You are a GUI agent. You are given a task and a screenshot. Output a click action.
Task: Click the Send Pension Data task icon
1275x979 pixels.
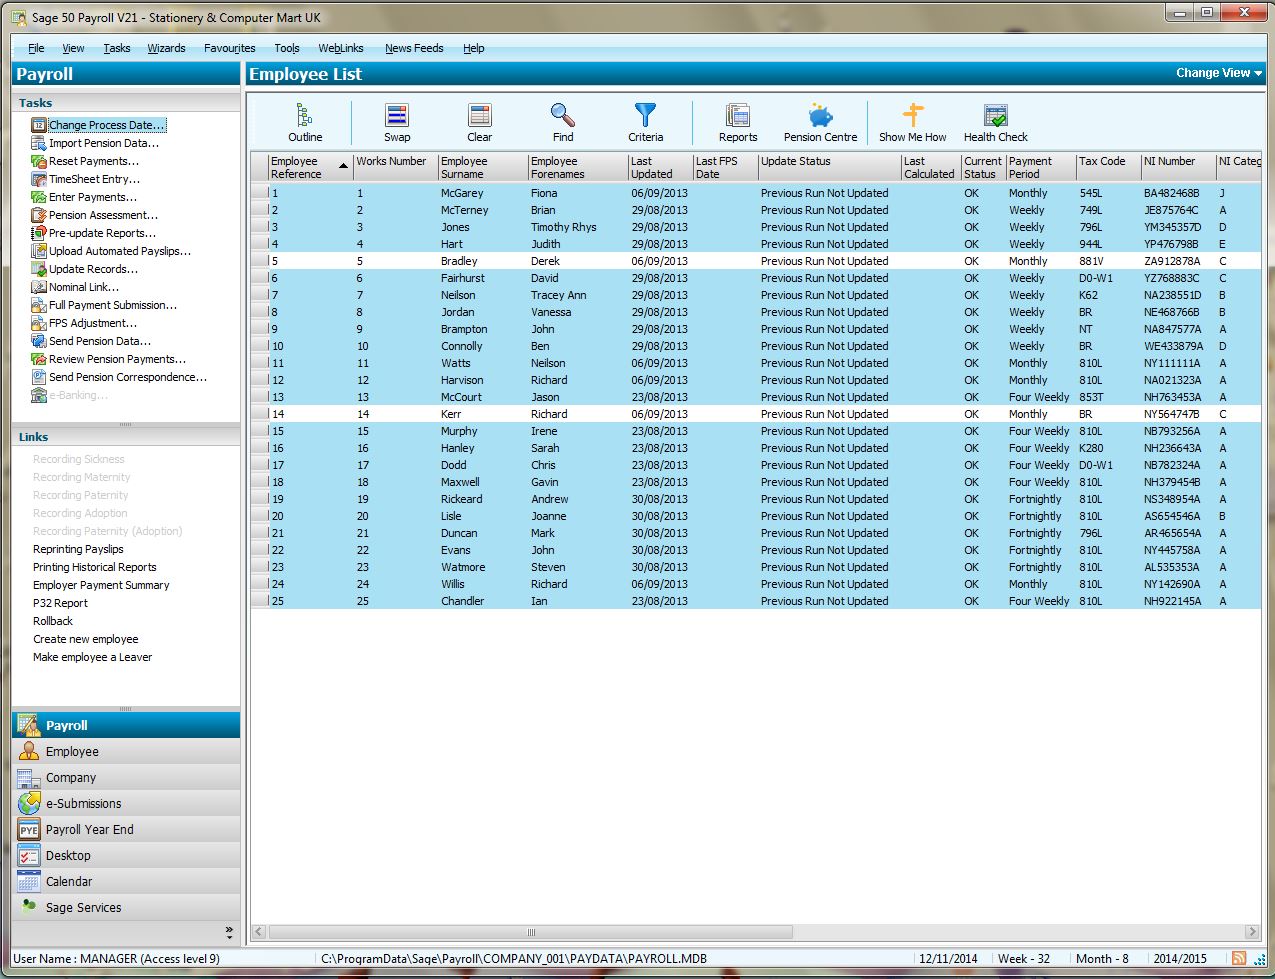(x=39, y=341)
